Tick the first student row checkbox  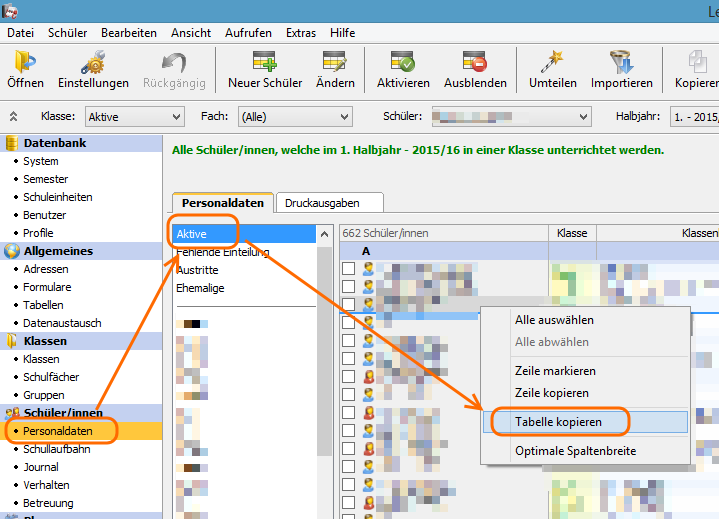(x=349, y=268)
